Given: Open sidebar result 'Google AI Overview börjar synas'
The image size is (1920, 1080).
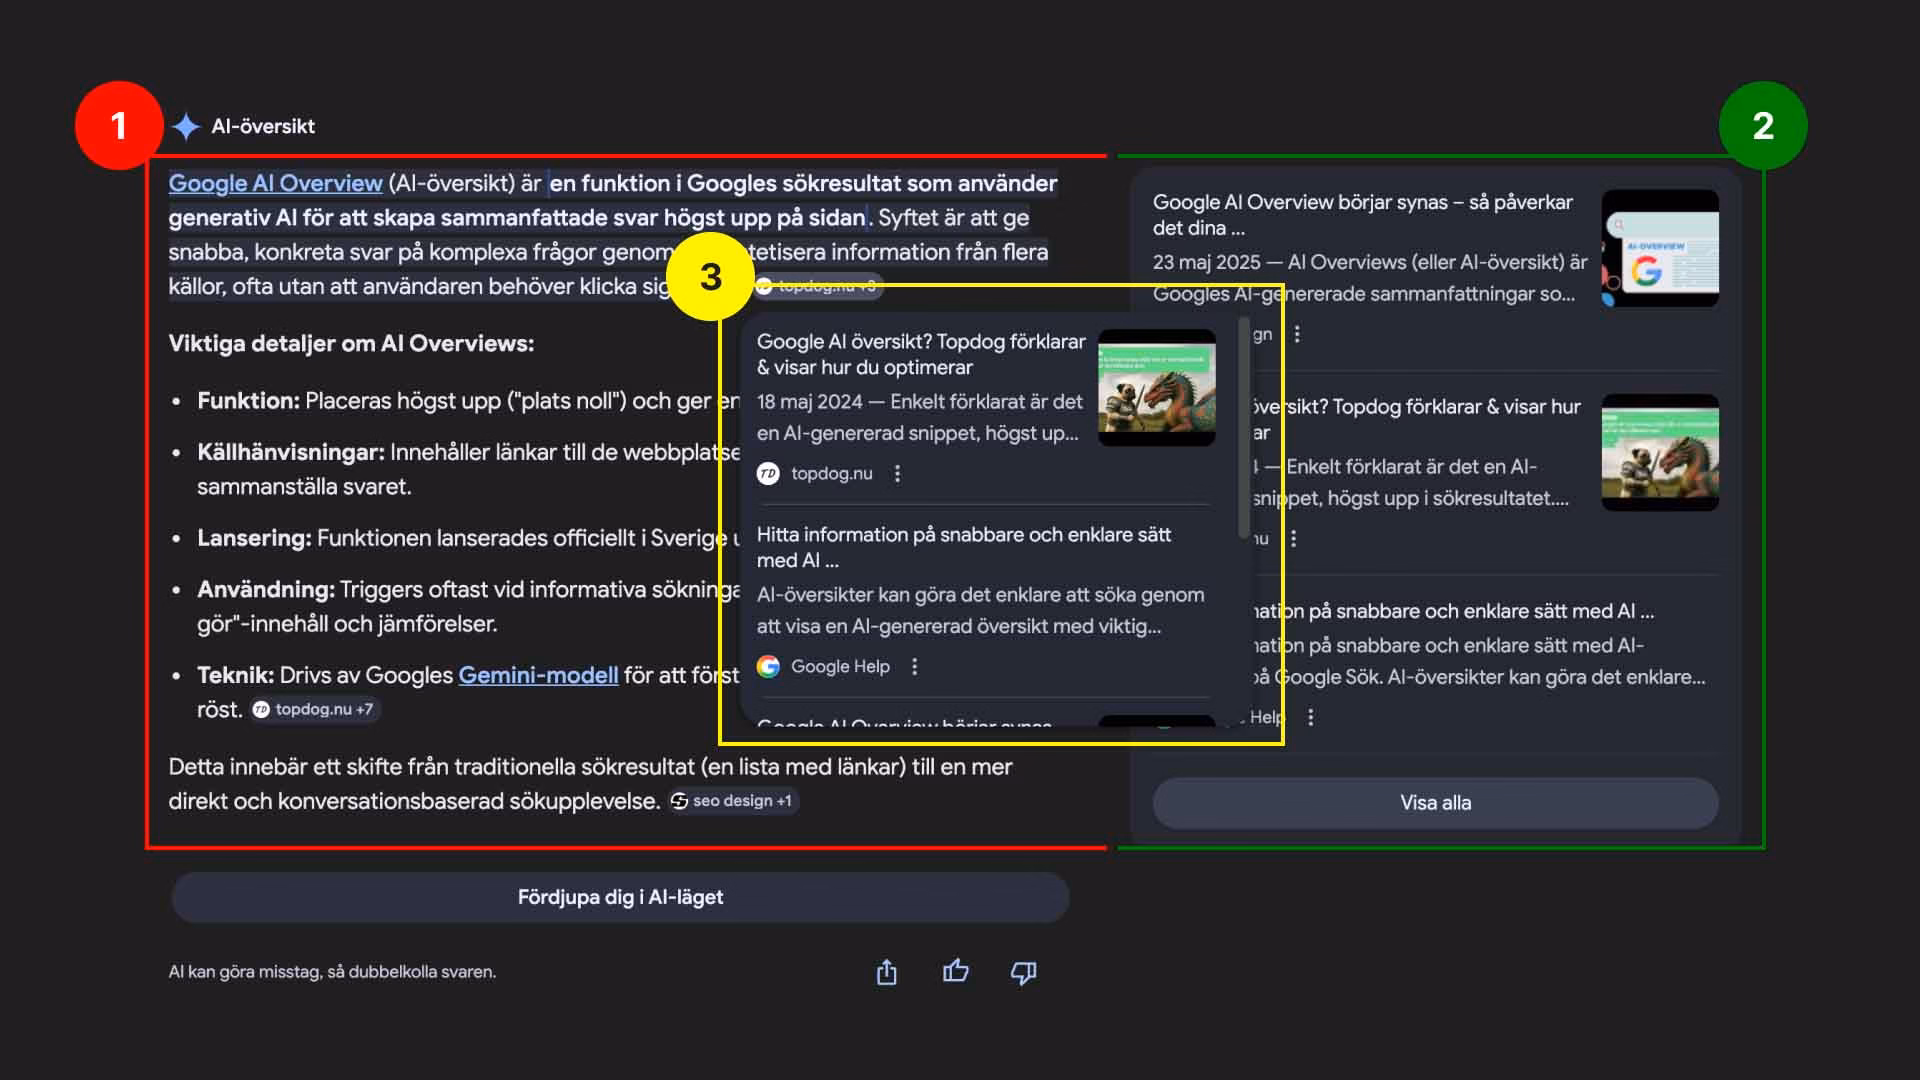Looking at the screenshot, I should (x=1362, y=214).
